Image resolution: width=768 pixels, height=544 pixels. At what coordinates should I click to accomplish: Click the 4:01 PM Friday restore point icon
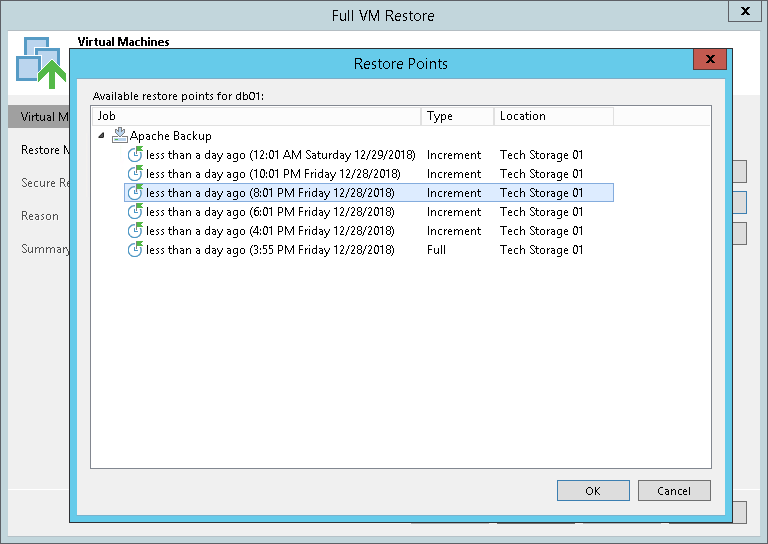[x=135, y=231]
